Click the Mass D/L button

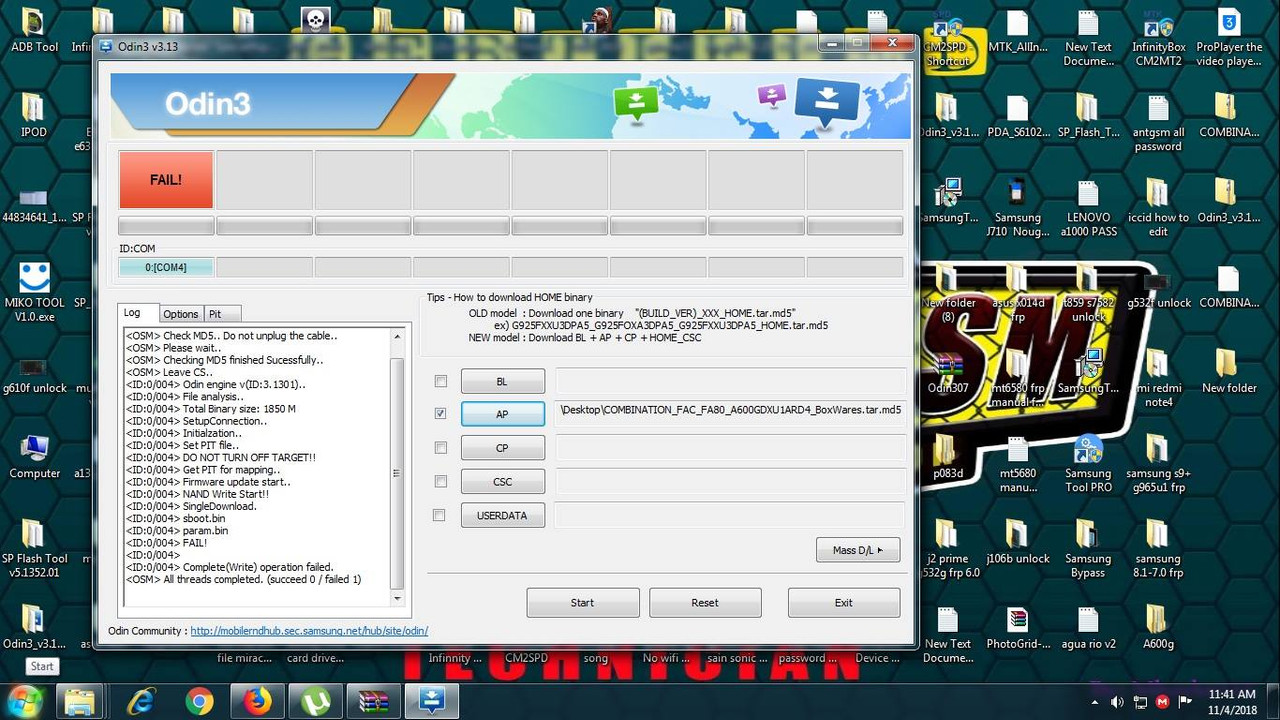pyautogui.click(x=858, y=550)
